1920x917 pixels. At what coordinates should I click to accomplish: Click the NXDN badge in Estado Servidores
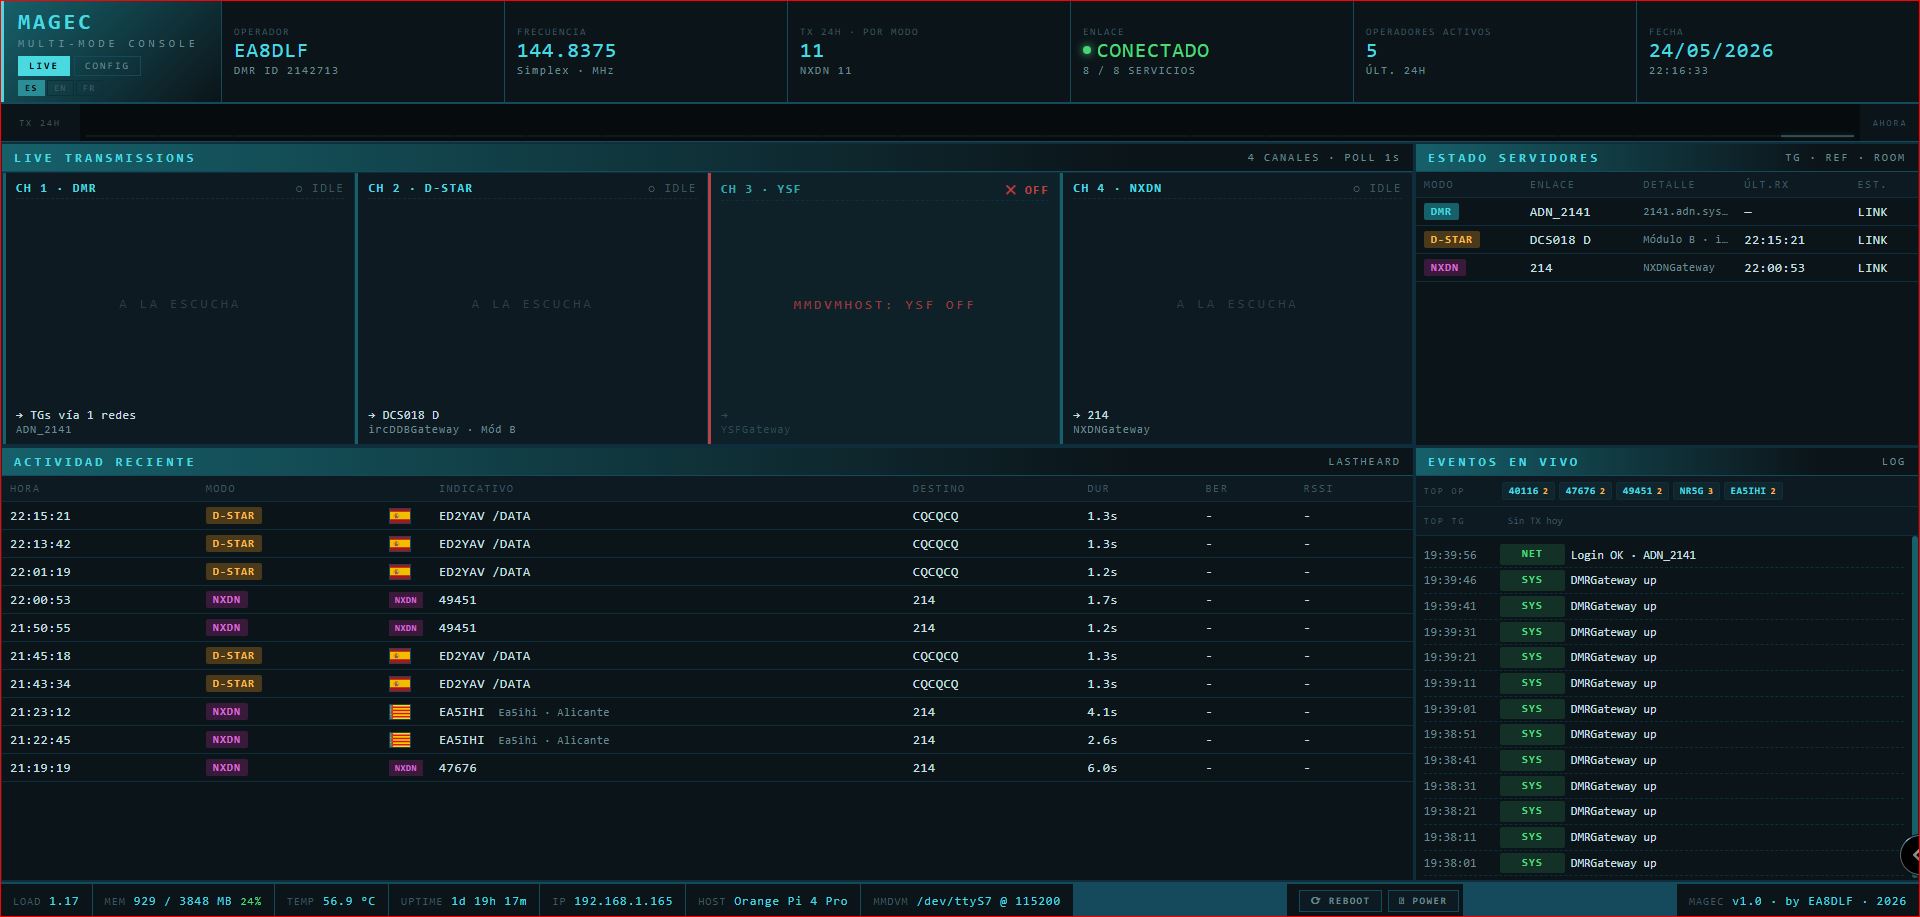(1444, 268)
